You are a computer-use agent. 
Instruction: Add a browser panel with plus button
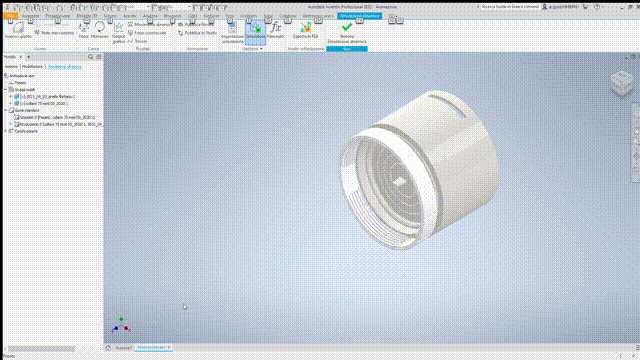(29, 57)
